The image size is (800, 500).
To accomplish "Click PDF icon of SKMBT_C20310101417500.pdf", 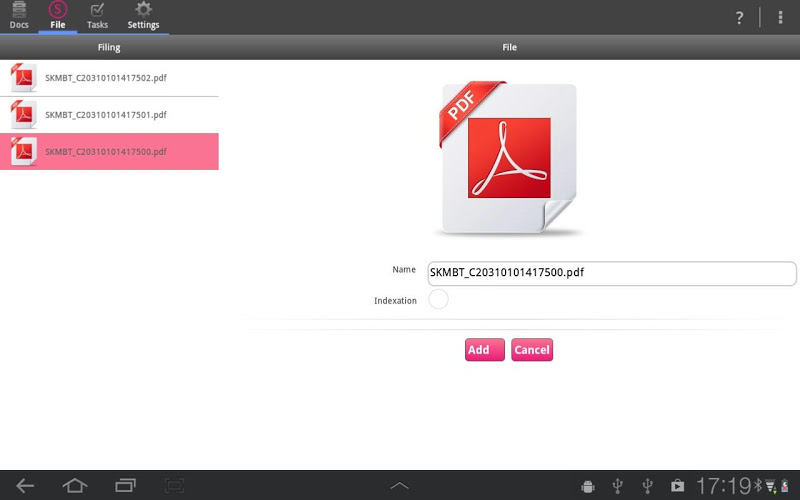I will pos(23,151).
